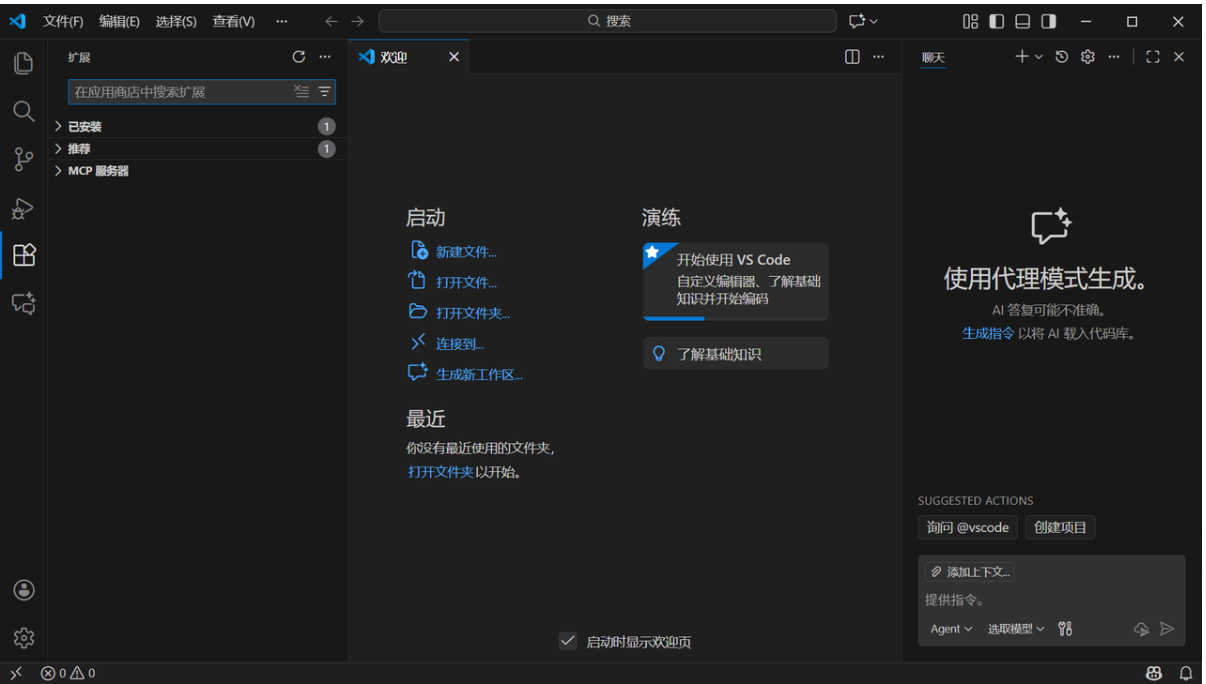Image resolution: width=1206 pixels, height=684 pixels.
Task: Open the Customize Layout icon
Action: pyautogui.click(x=970, y=21)
